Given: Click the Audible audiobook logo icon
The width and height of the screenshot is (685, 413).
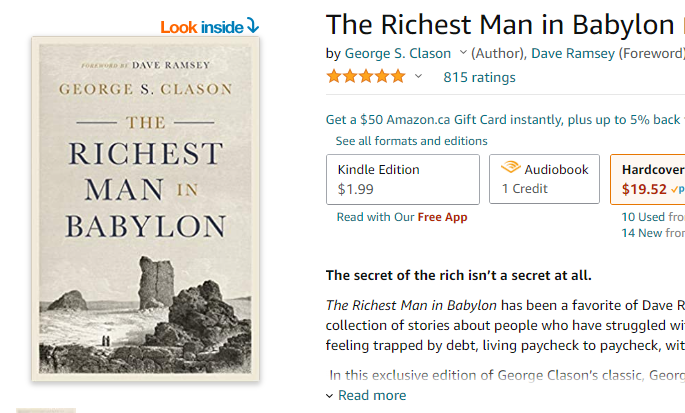Looking at the screenshot, I should (x=510, y=167).
